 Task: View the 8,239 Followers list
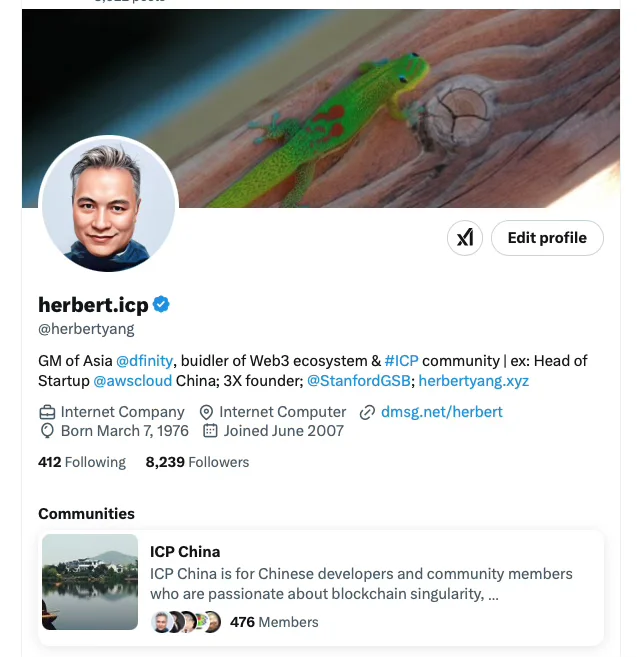tap(197, 462)
